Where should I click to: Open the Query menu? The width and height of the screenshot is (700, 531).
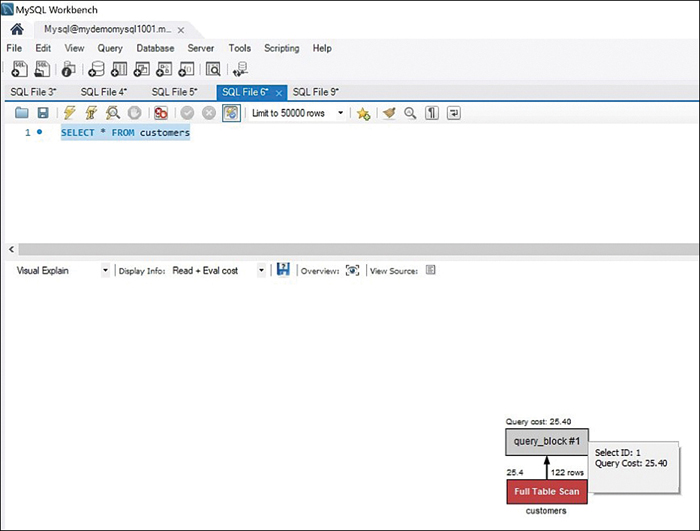point(110,48)
